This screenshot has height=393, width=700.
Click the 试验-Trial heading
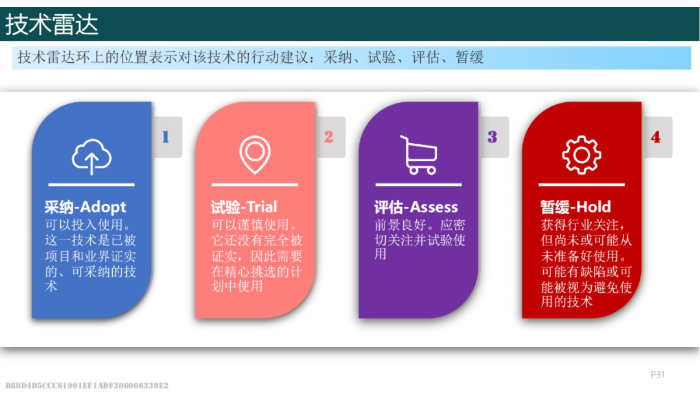[x=244, y=207]
